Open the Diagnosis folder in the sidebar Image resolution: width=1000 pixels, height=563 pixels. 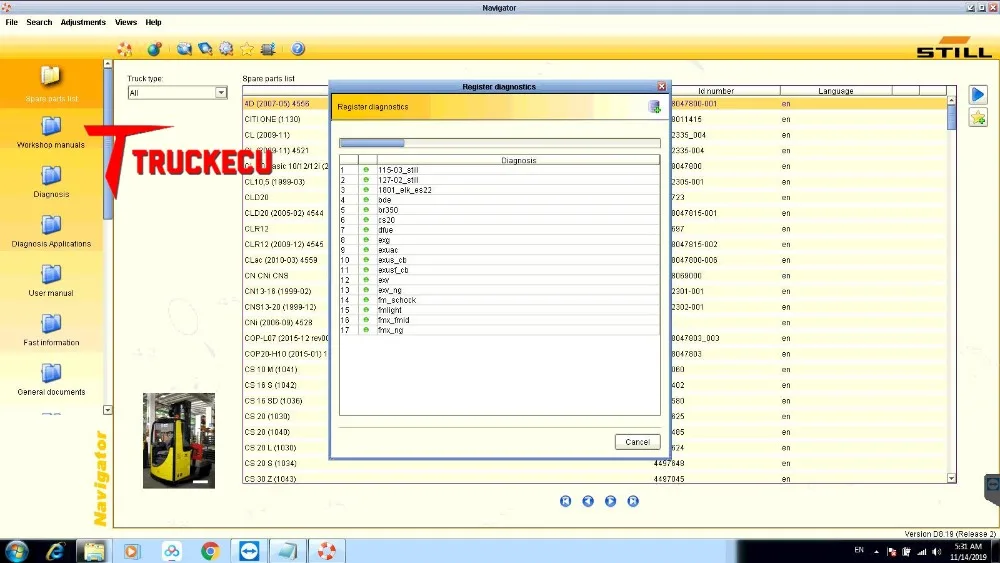[51, 182]
